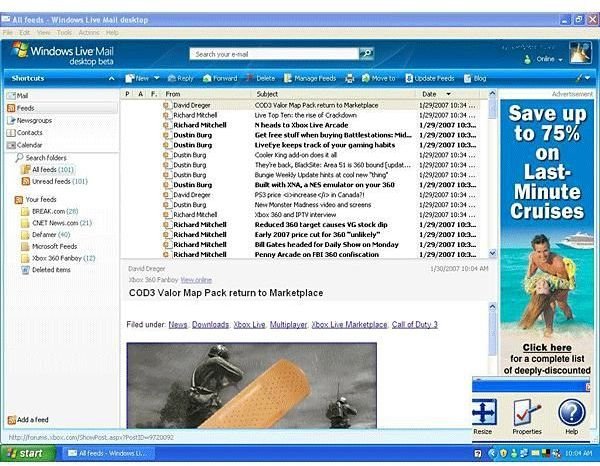
Task: Click the Reply toolbar icon
Action: click(180, 78)
